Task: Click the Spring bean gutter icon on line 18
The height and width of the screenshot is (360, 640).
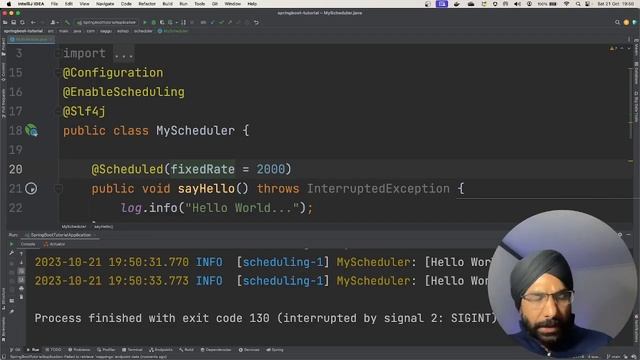Action: pos(31,131)
